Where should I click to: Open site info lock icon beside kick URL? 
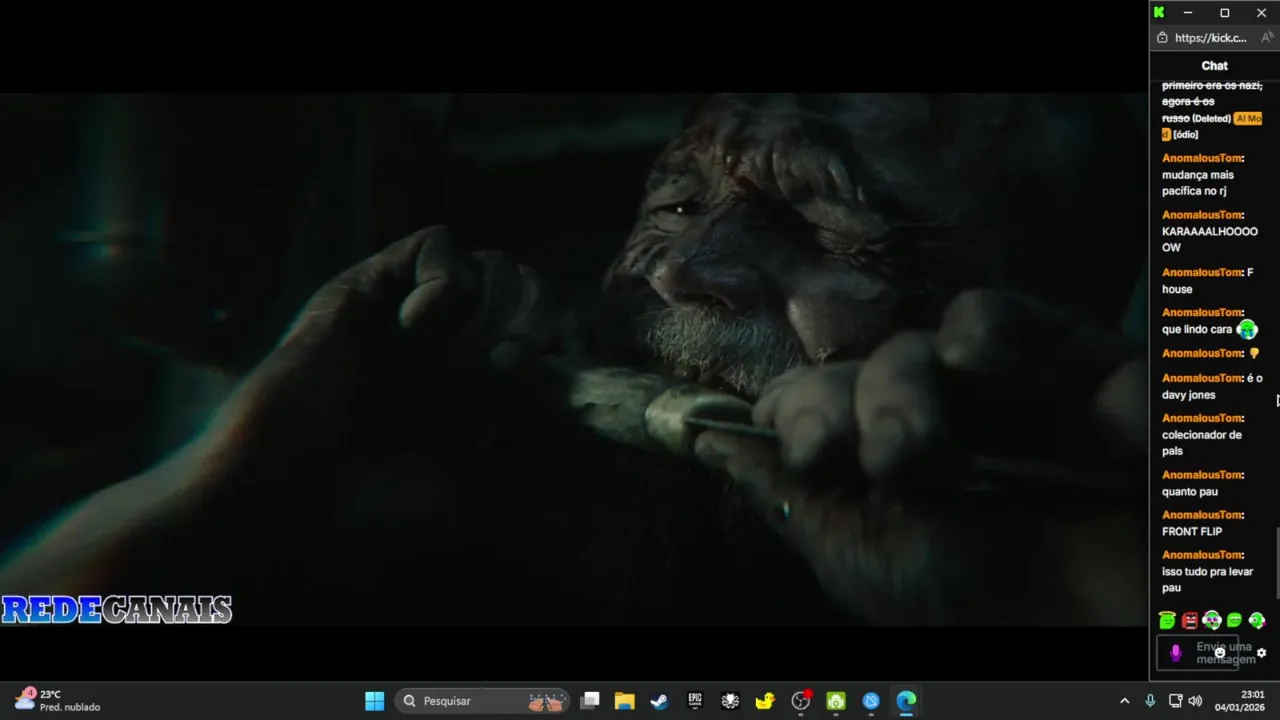point(1162,38)
